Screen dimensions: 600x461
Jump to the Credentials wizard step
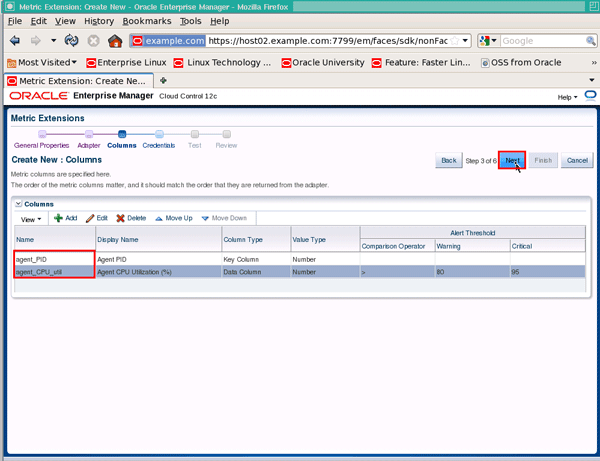pos(159,145)
